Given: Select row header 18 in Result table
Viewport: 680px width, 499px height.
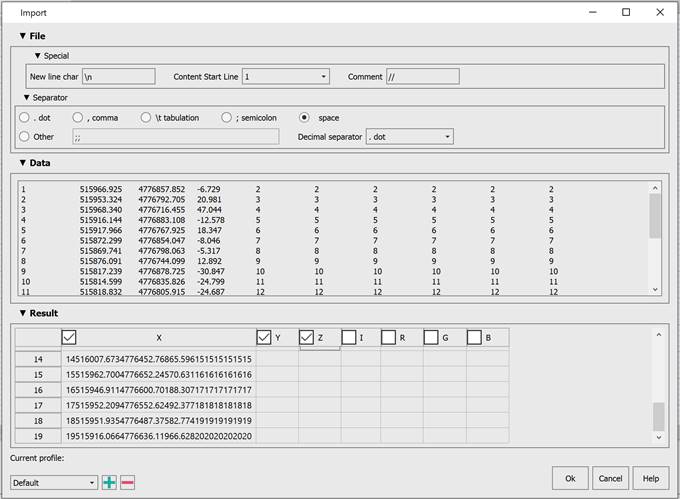Looking at the screenshot, I should pyautogui.click(x=38, y=421).
